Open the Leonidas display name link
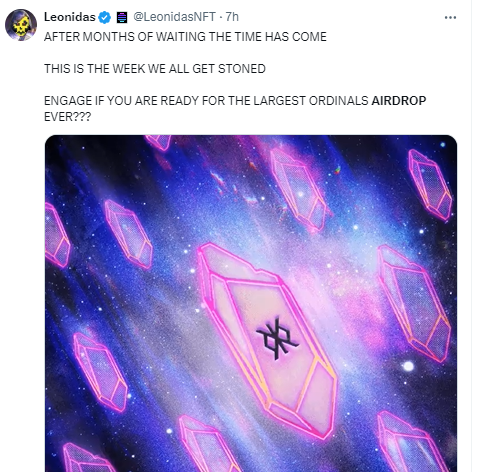Screen dimensions: 480x472 click(70, 17)
